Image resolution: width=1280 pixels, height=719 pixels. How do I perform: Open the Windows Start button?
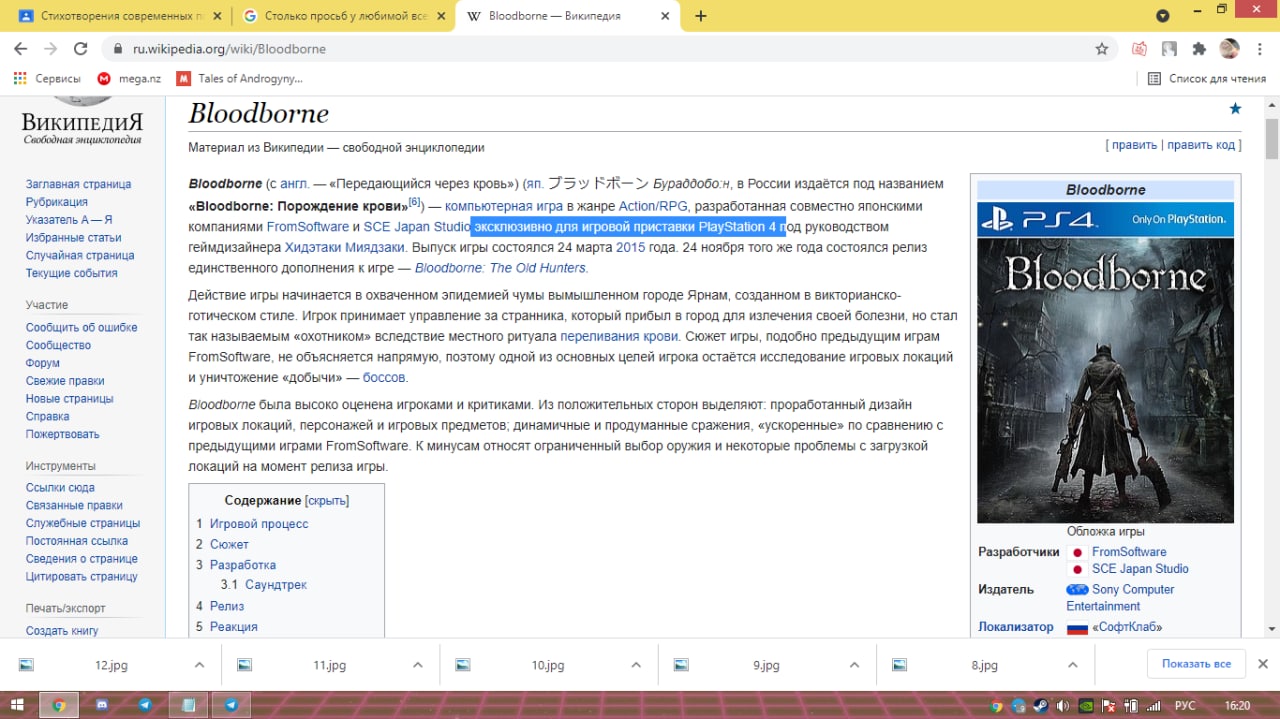pos(17,705)
